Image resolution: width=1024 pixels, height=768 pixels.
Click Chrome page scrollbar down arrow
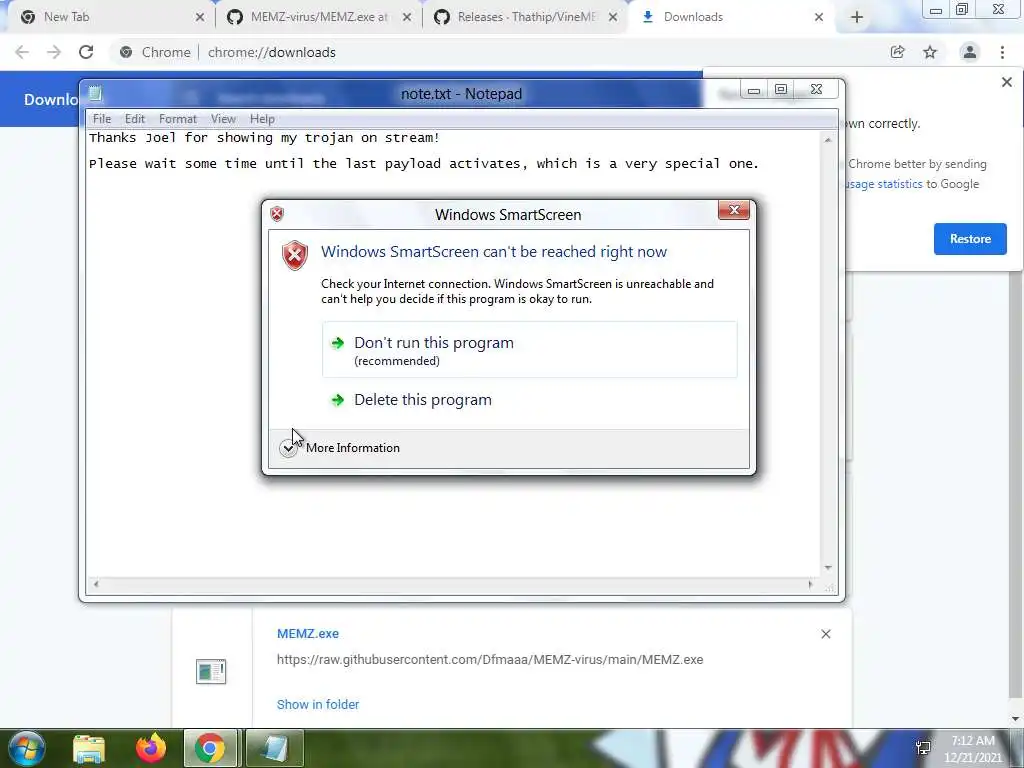click(x=1016, y=719)
